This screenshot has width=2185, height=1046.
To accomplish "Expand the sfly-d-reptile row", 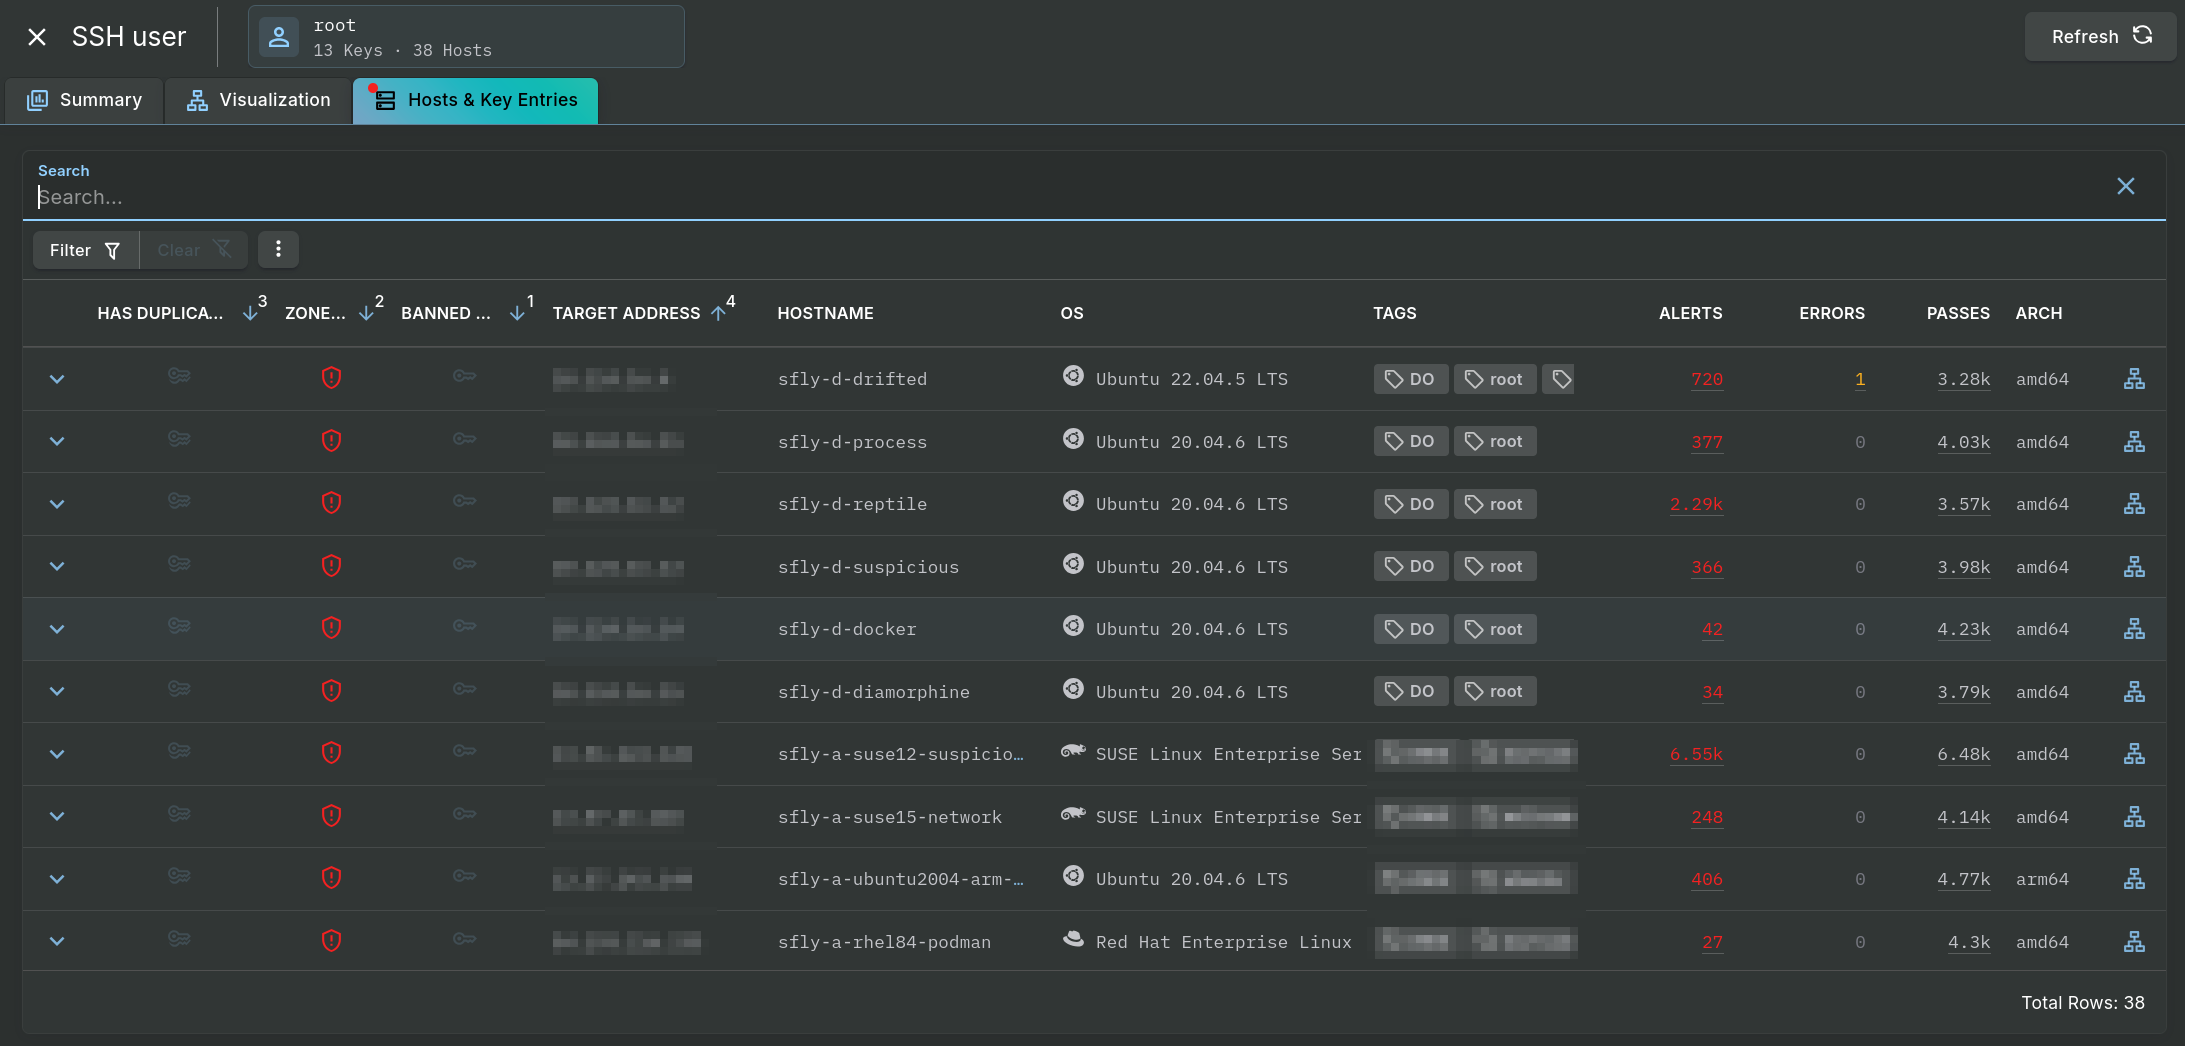I will 57,504.
